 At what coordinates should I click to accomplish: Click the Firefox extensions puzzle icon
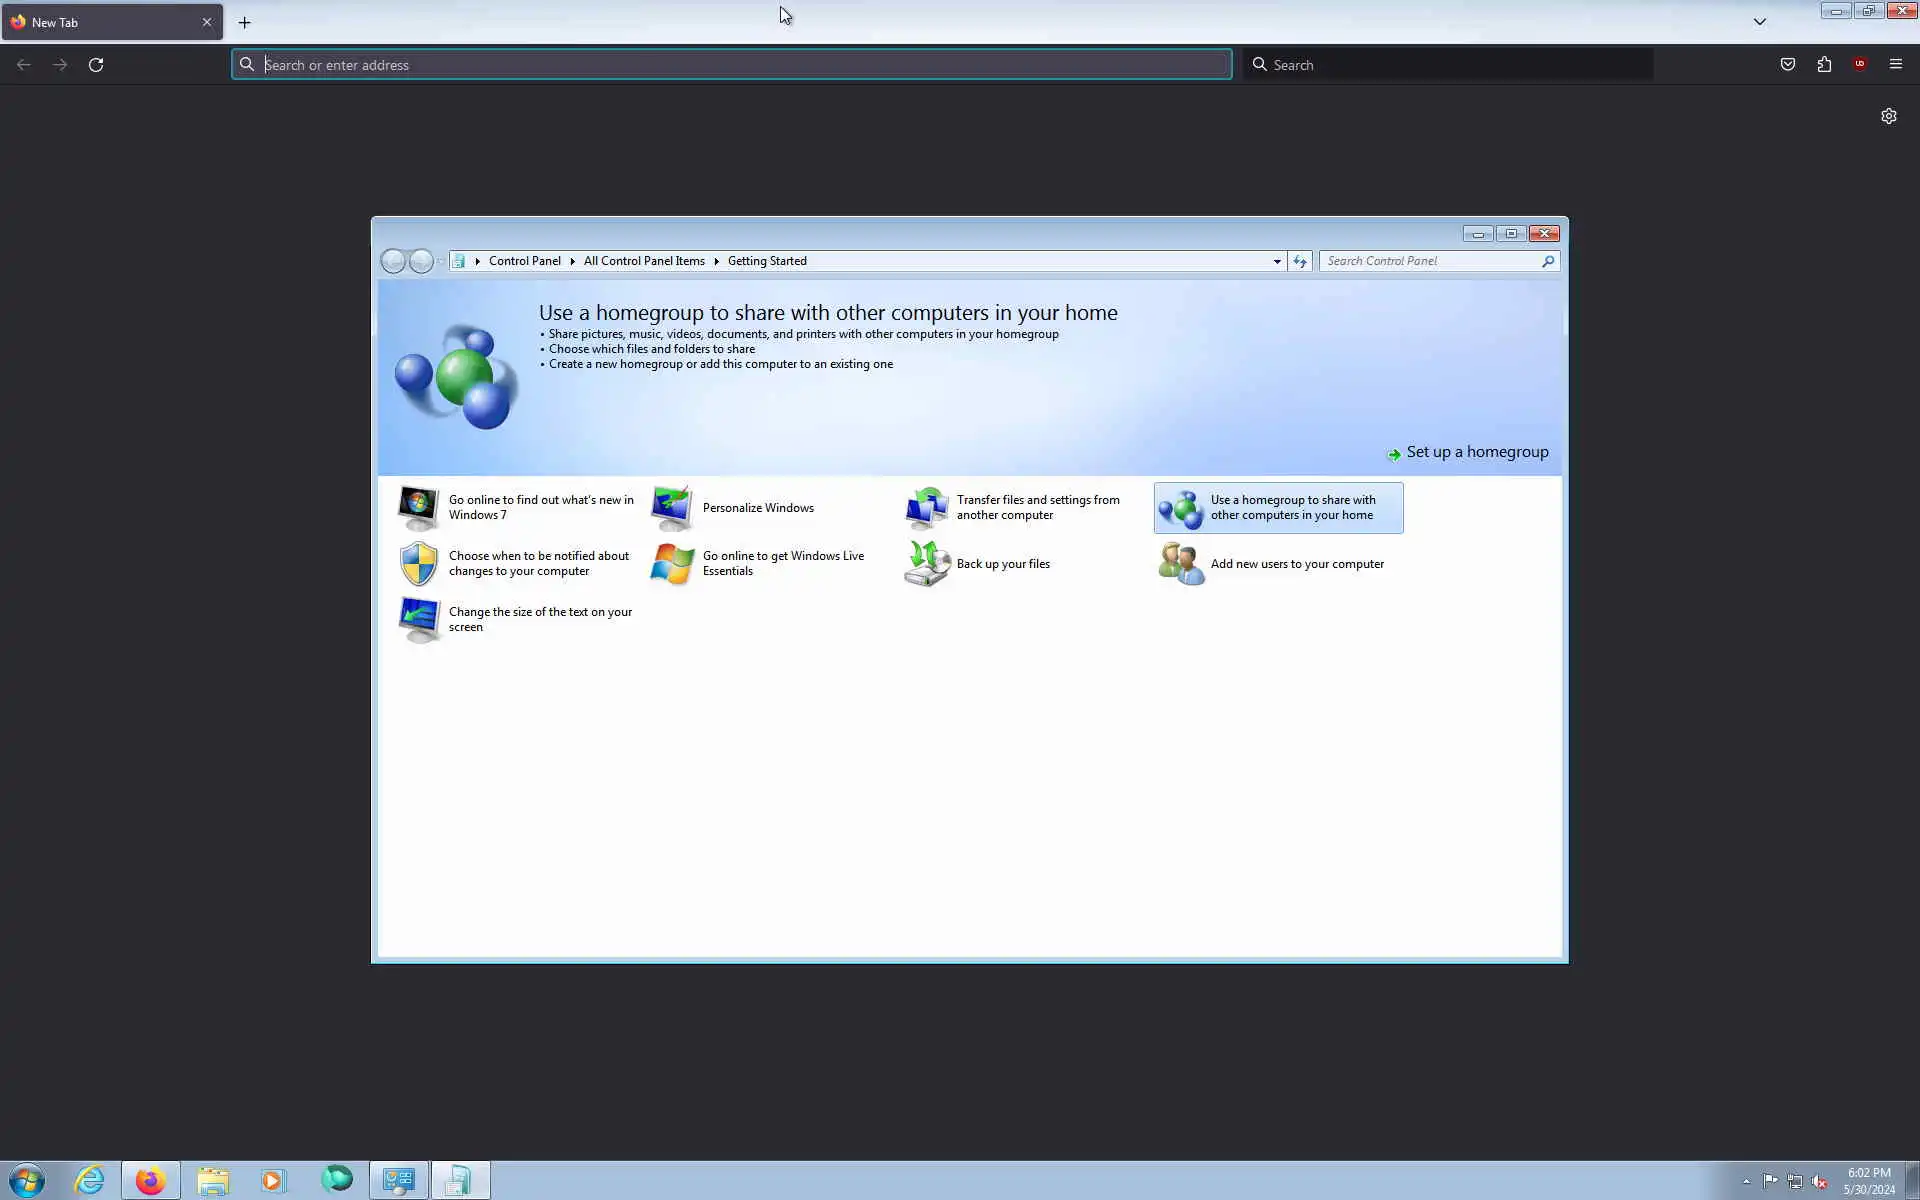coord(1824,65)
